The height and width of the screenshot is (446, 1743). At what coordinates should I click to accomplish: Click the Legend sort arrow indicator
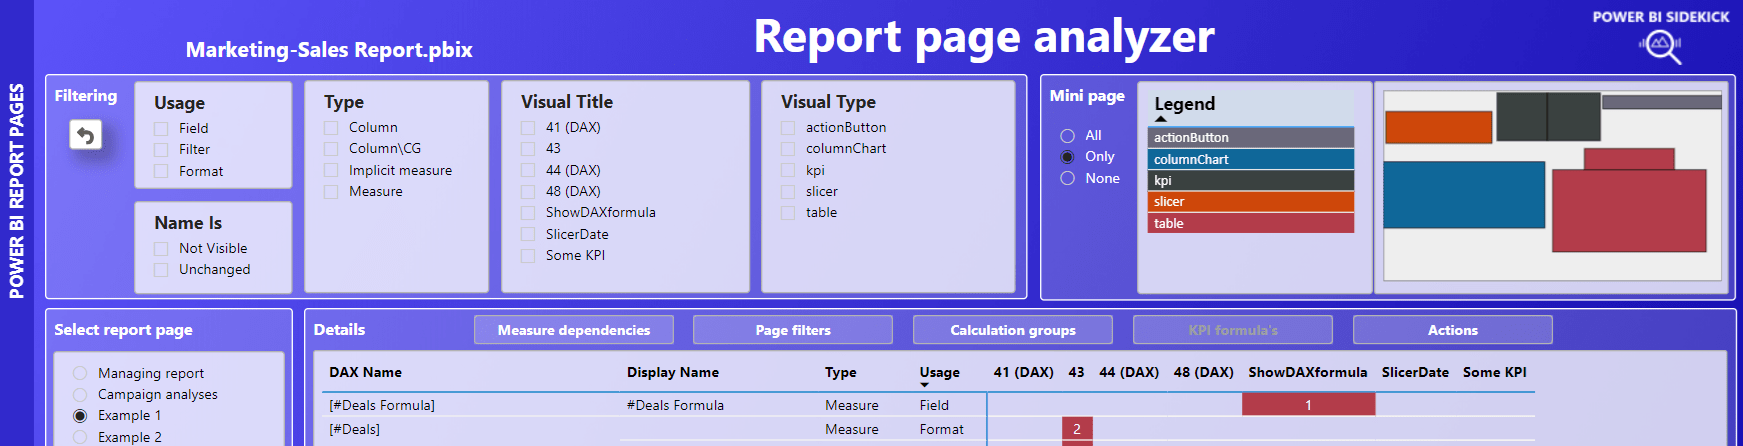click(1160, 119)
